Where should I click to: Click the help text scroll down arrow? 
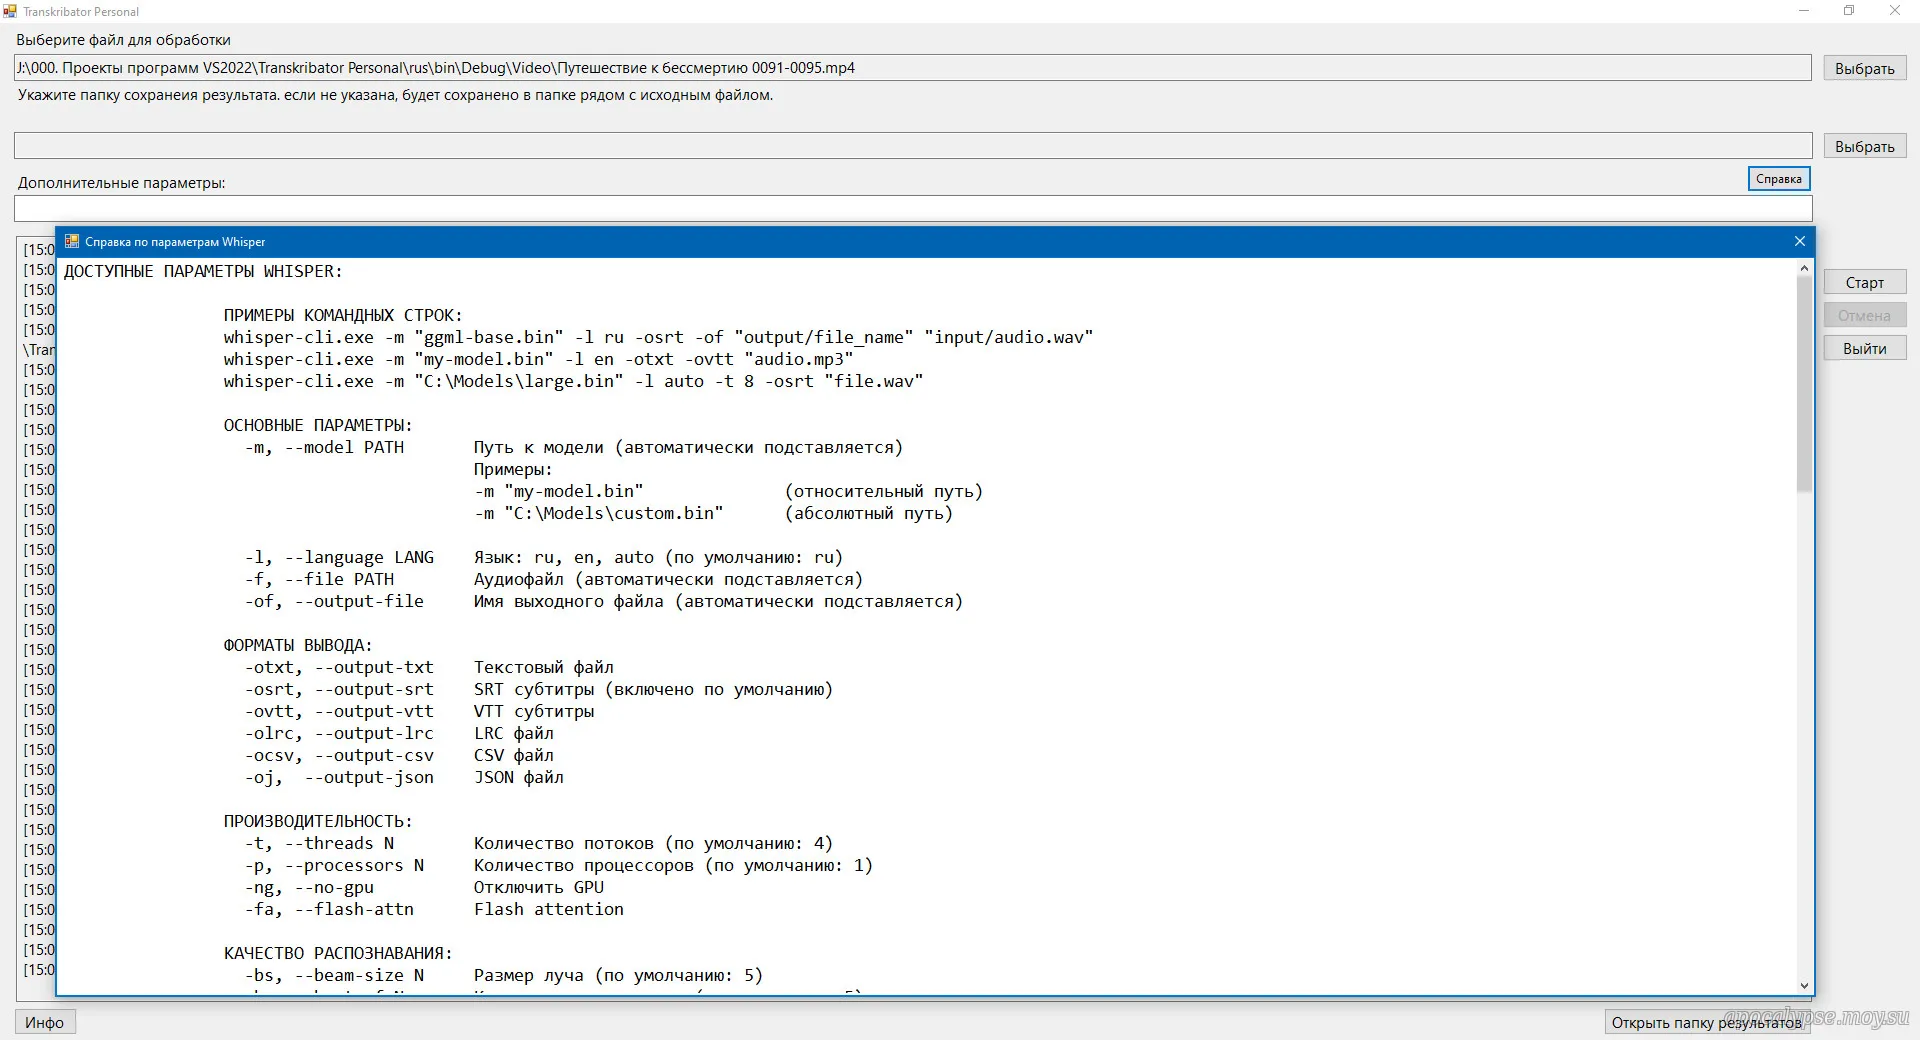pos(1804,986)
